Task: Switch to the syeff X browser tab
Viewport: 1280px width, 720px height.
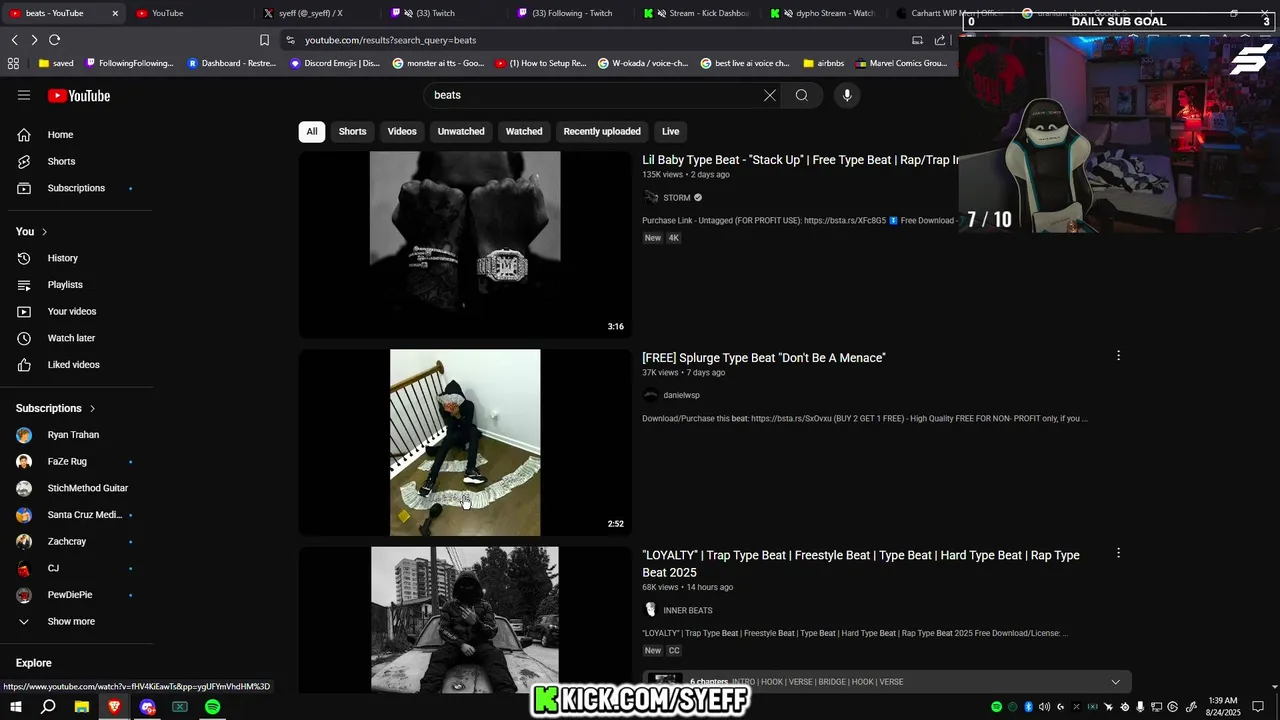Action: point(318,13)
